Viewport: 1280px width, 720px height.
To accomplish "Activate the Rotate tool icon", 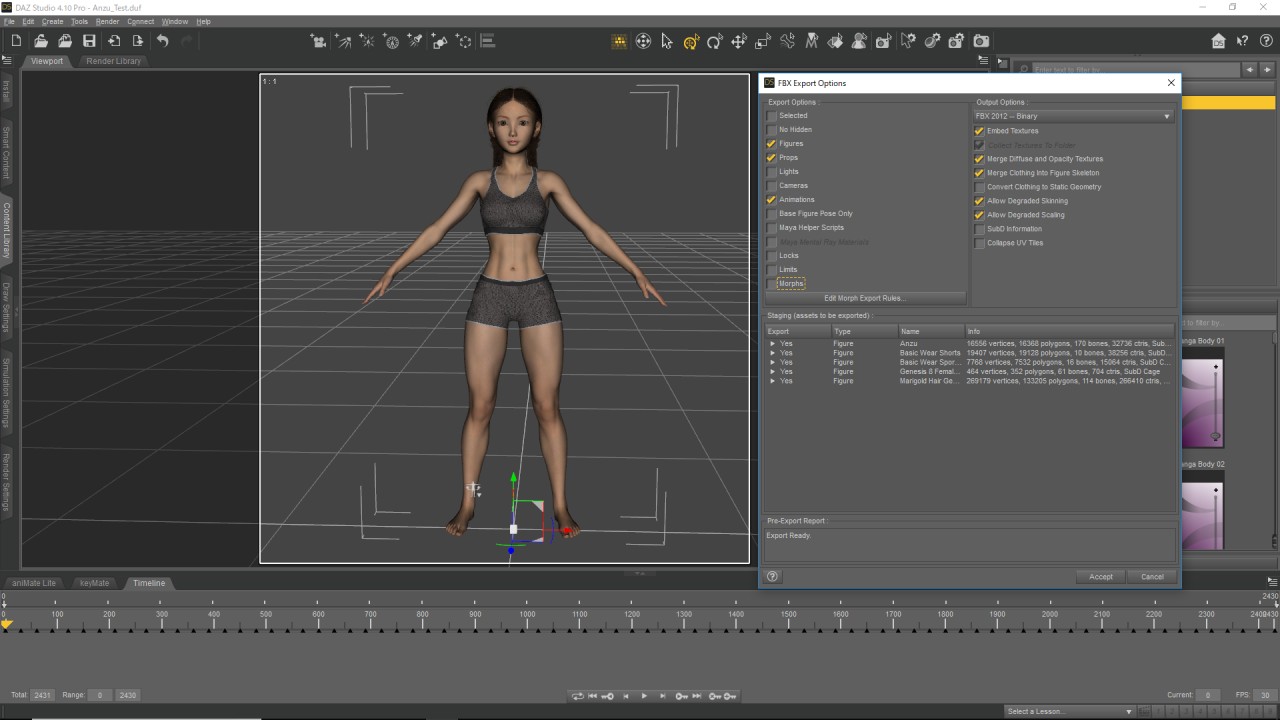I will [715, 41].
